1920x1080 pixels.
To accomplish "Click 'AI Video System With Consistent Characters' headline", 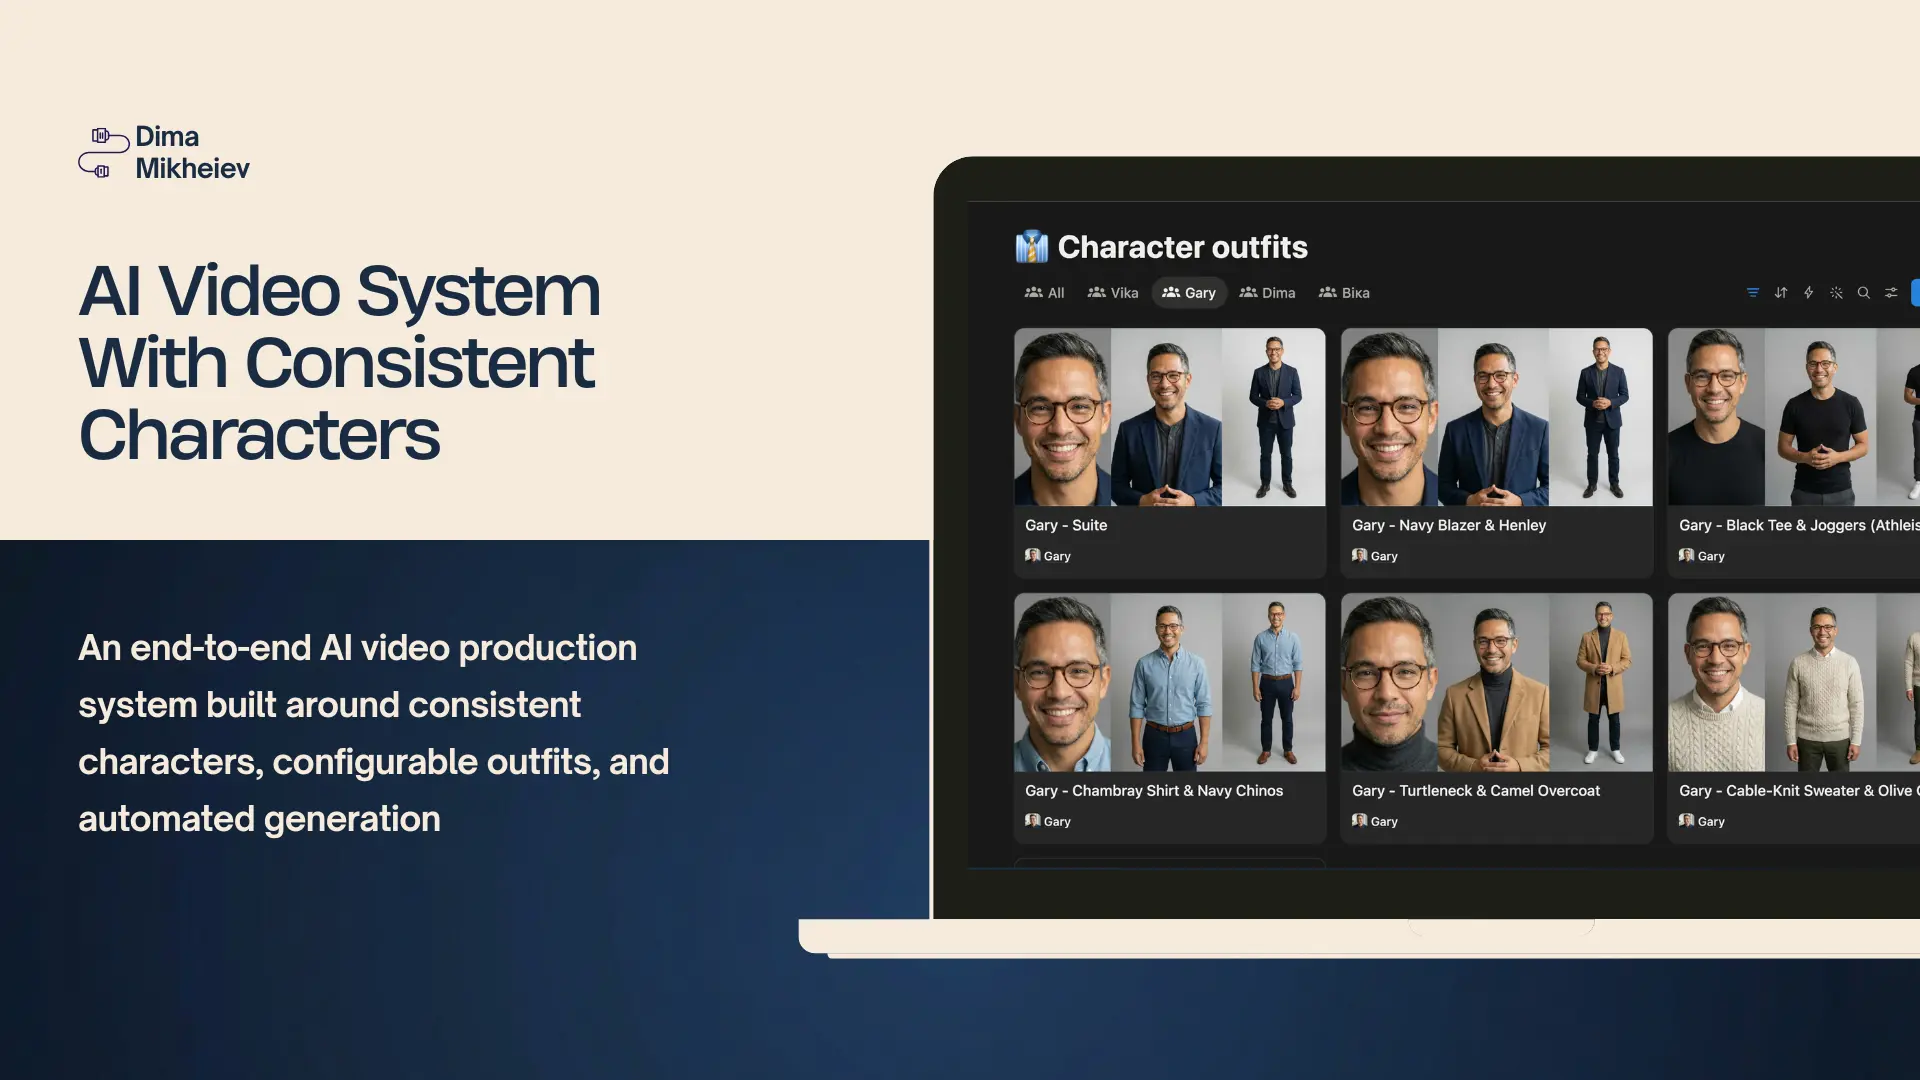I will tap(340, 362).
